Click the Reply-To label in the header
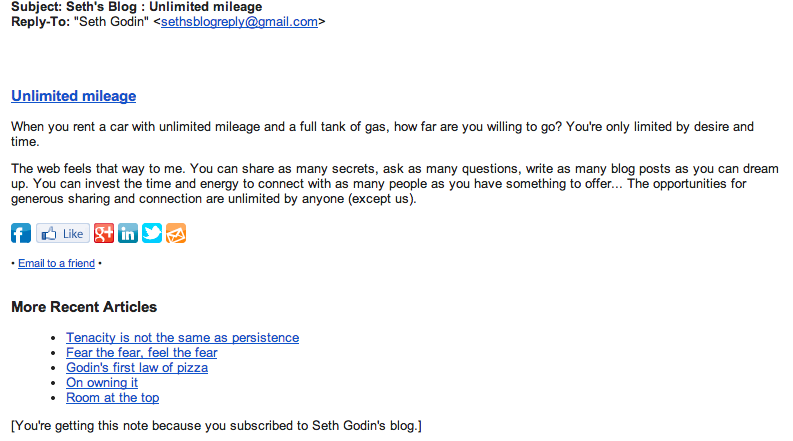The width and height of the screenshot is (793, 441). [40, 22]
